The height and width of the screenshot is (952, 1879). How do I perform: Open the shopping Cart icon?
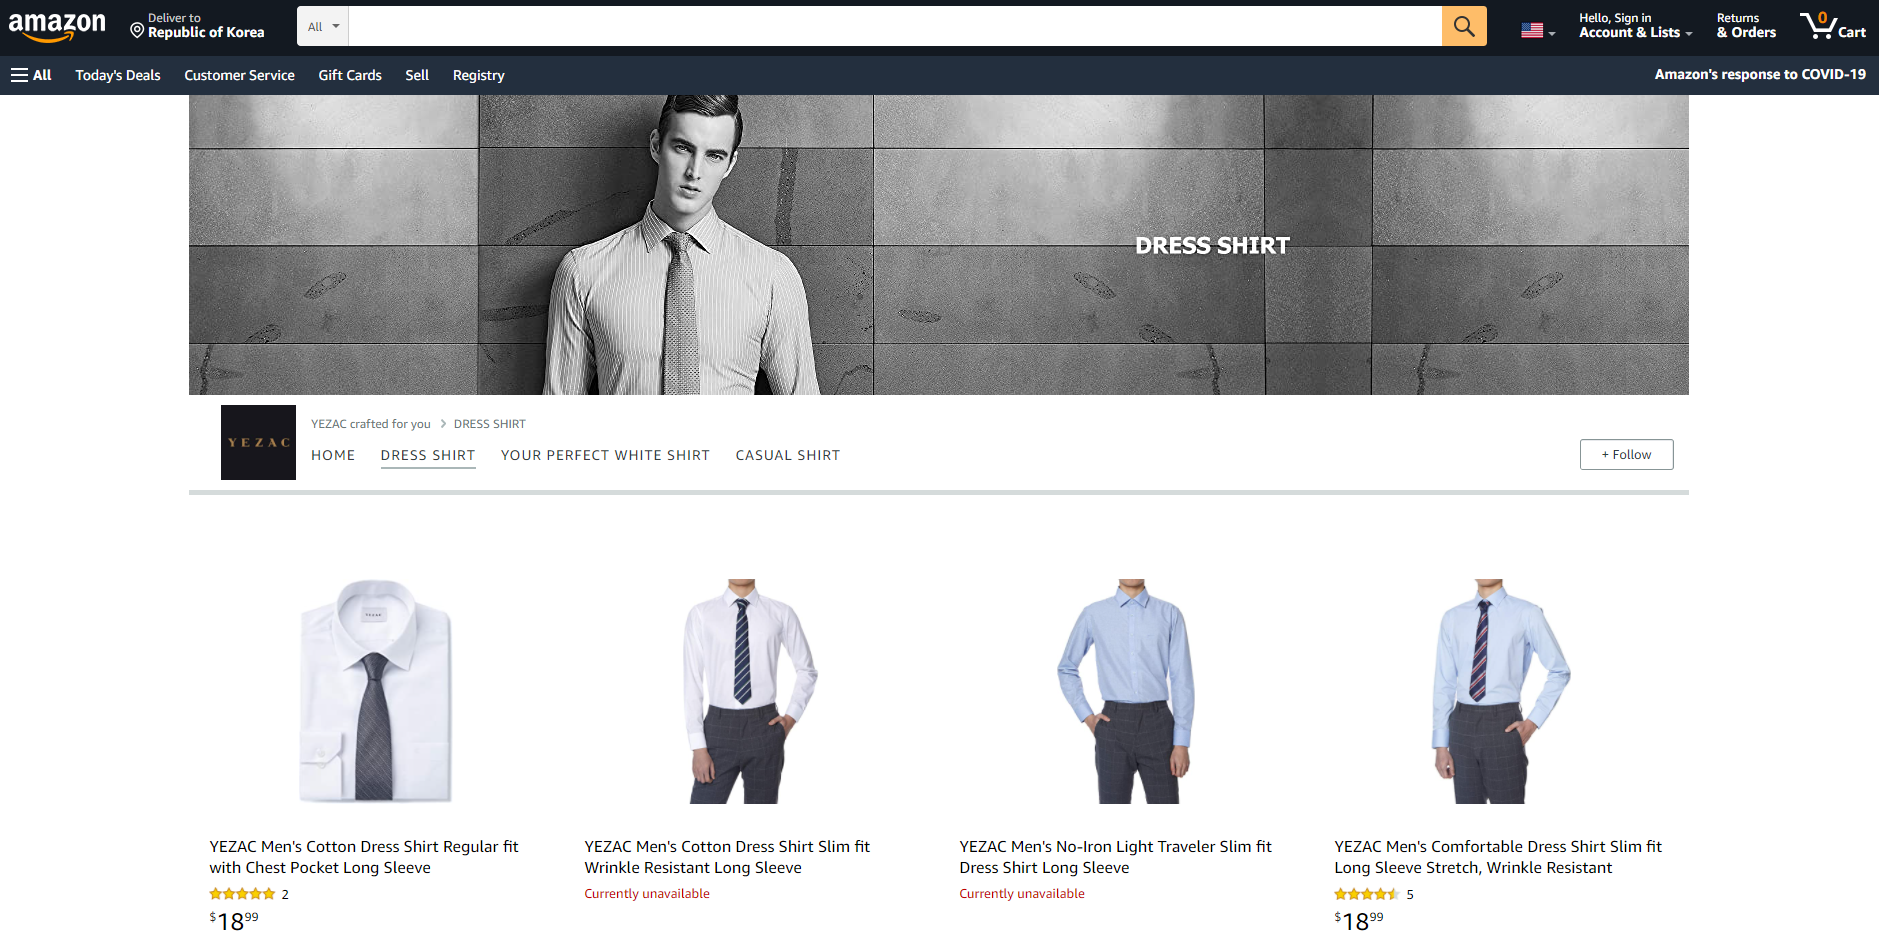pyautogui.click(x=1832, y=26)
